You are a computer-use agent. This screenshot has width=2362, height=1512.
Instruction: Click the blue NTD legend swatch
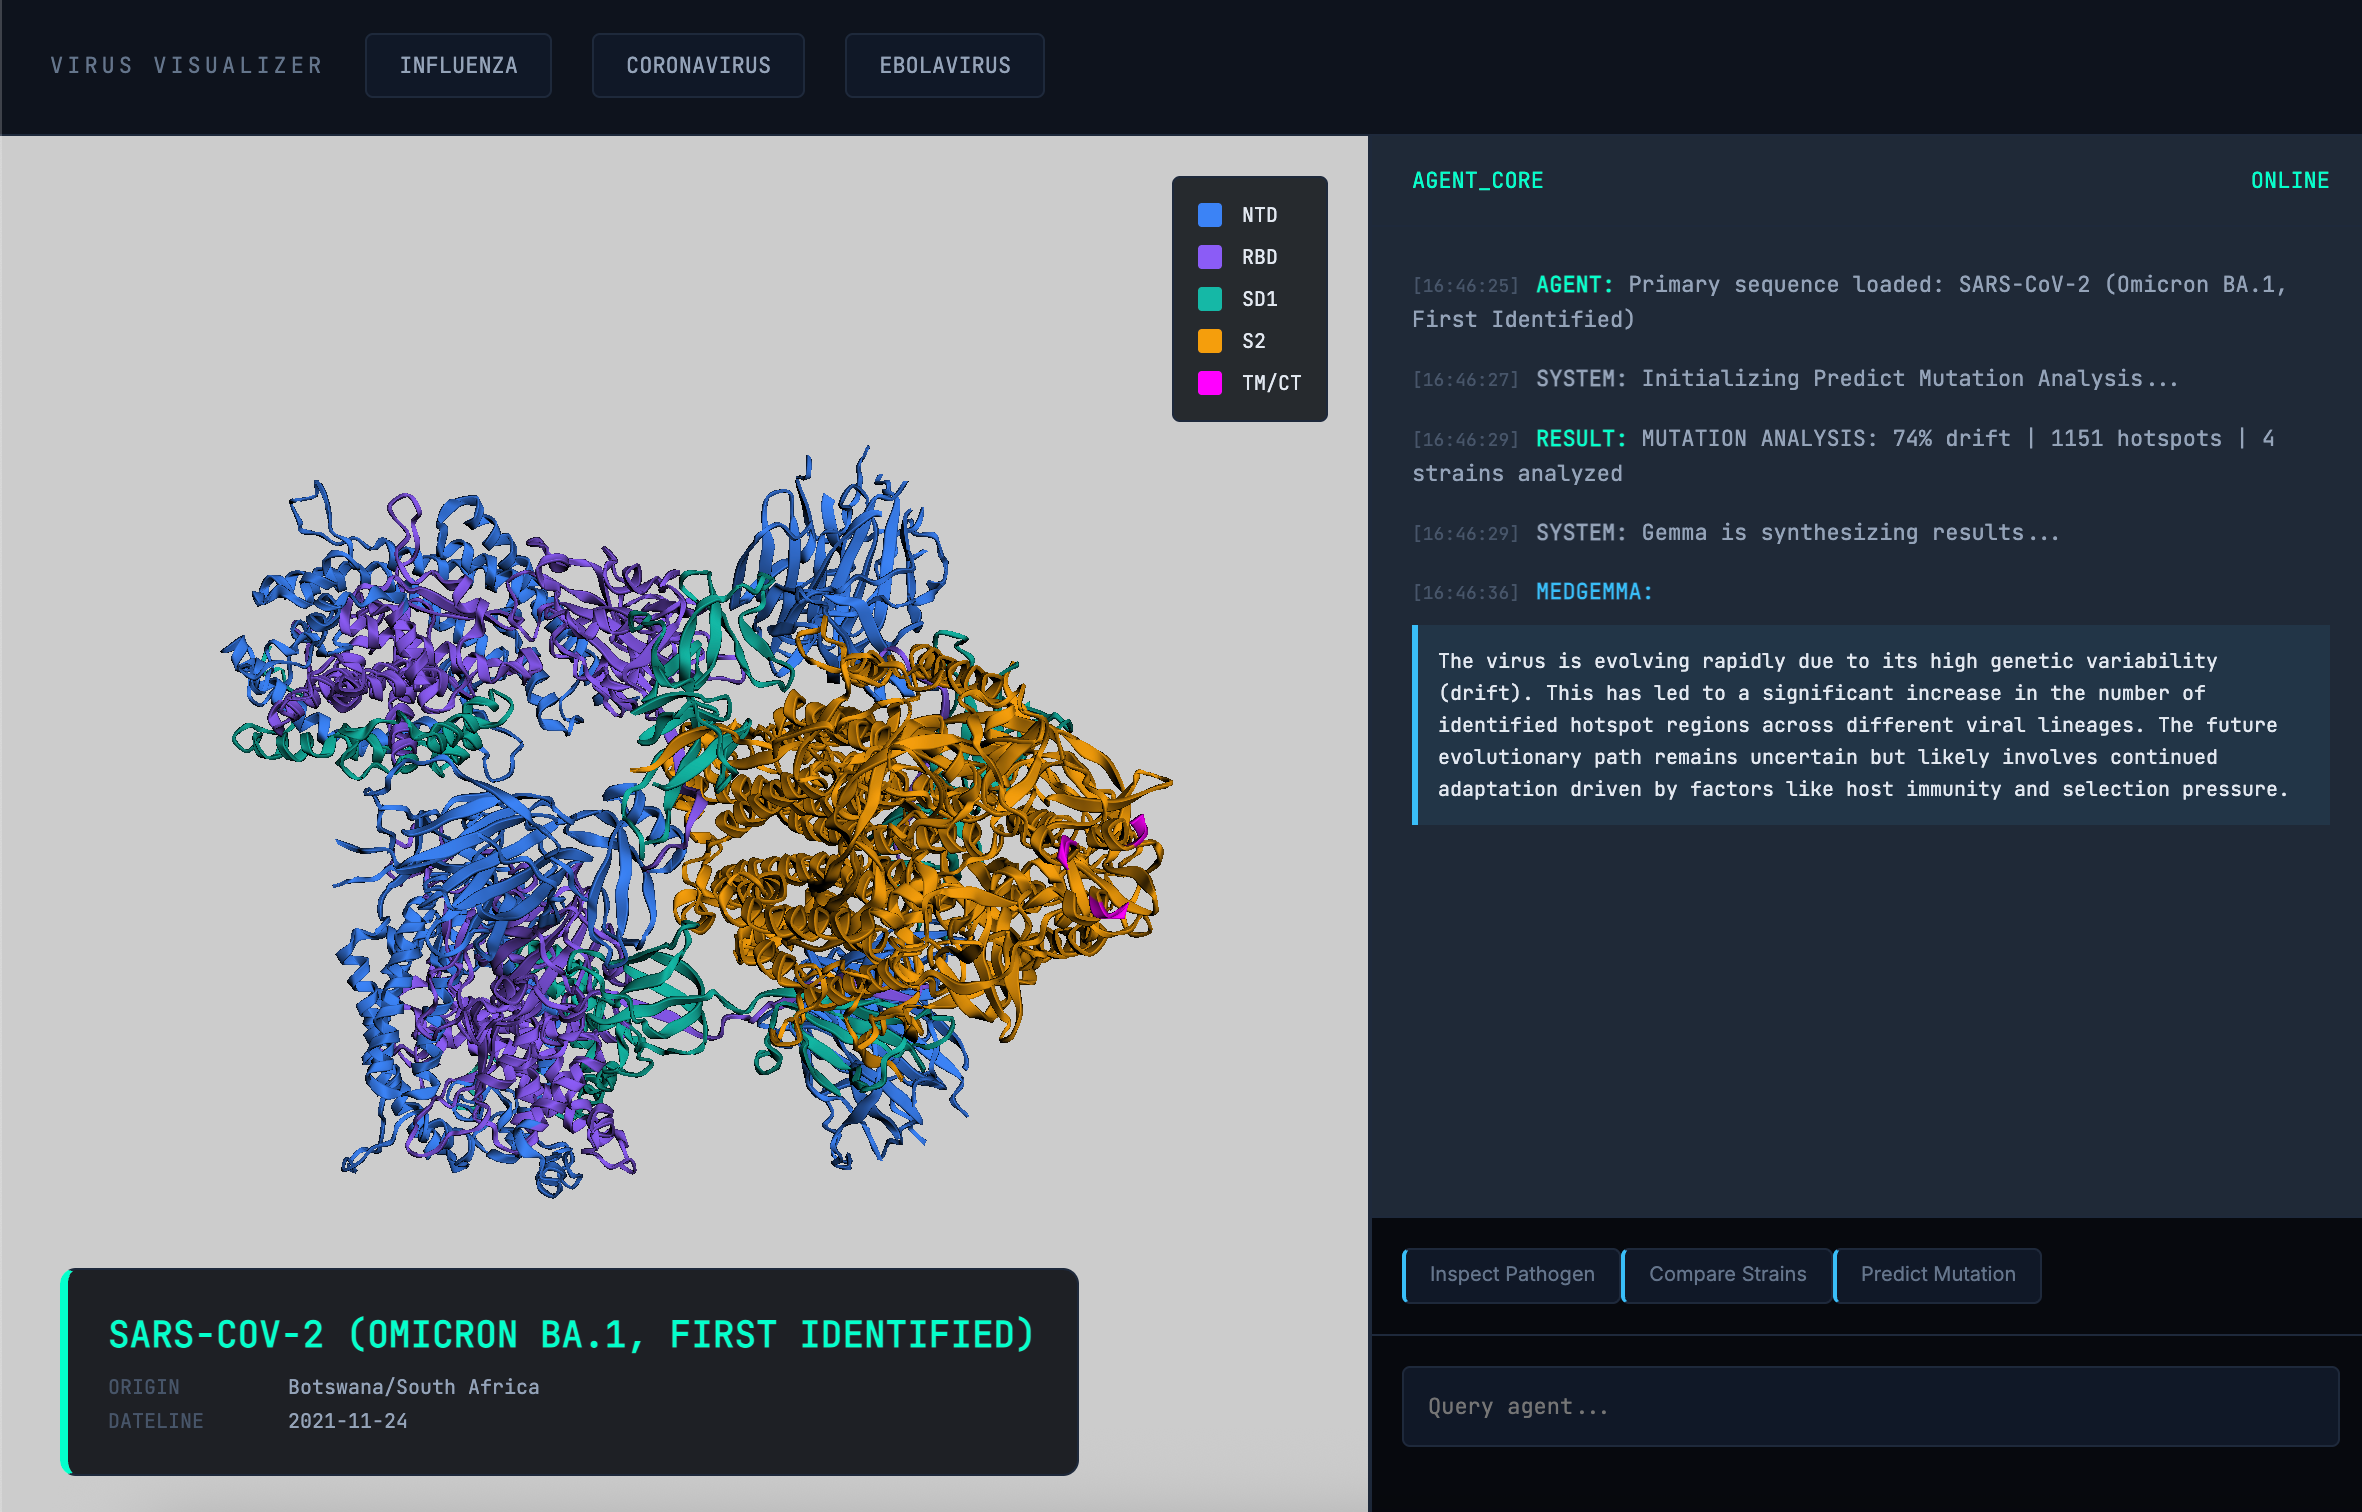pyautogui.click(x=1210, y=215)
